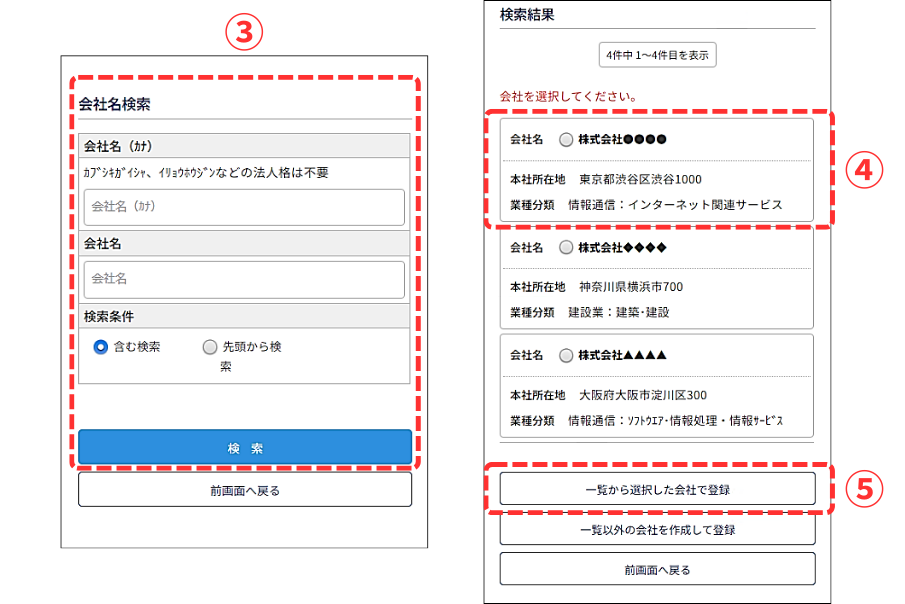Viewport: 905px width, 604px height.
Task: Choose the 先頭から検索 radio option
Action: [209, 347]
